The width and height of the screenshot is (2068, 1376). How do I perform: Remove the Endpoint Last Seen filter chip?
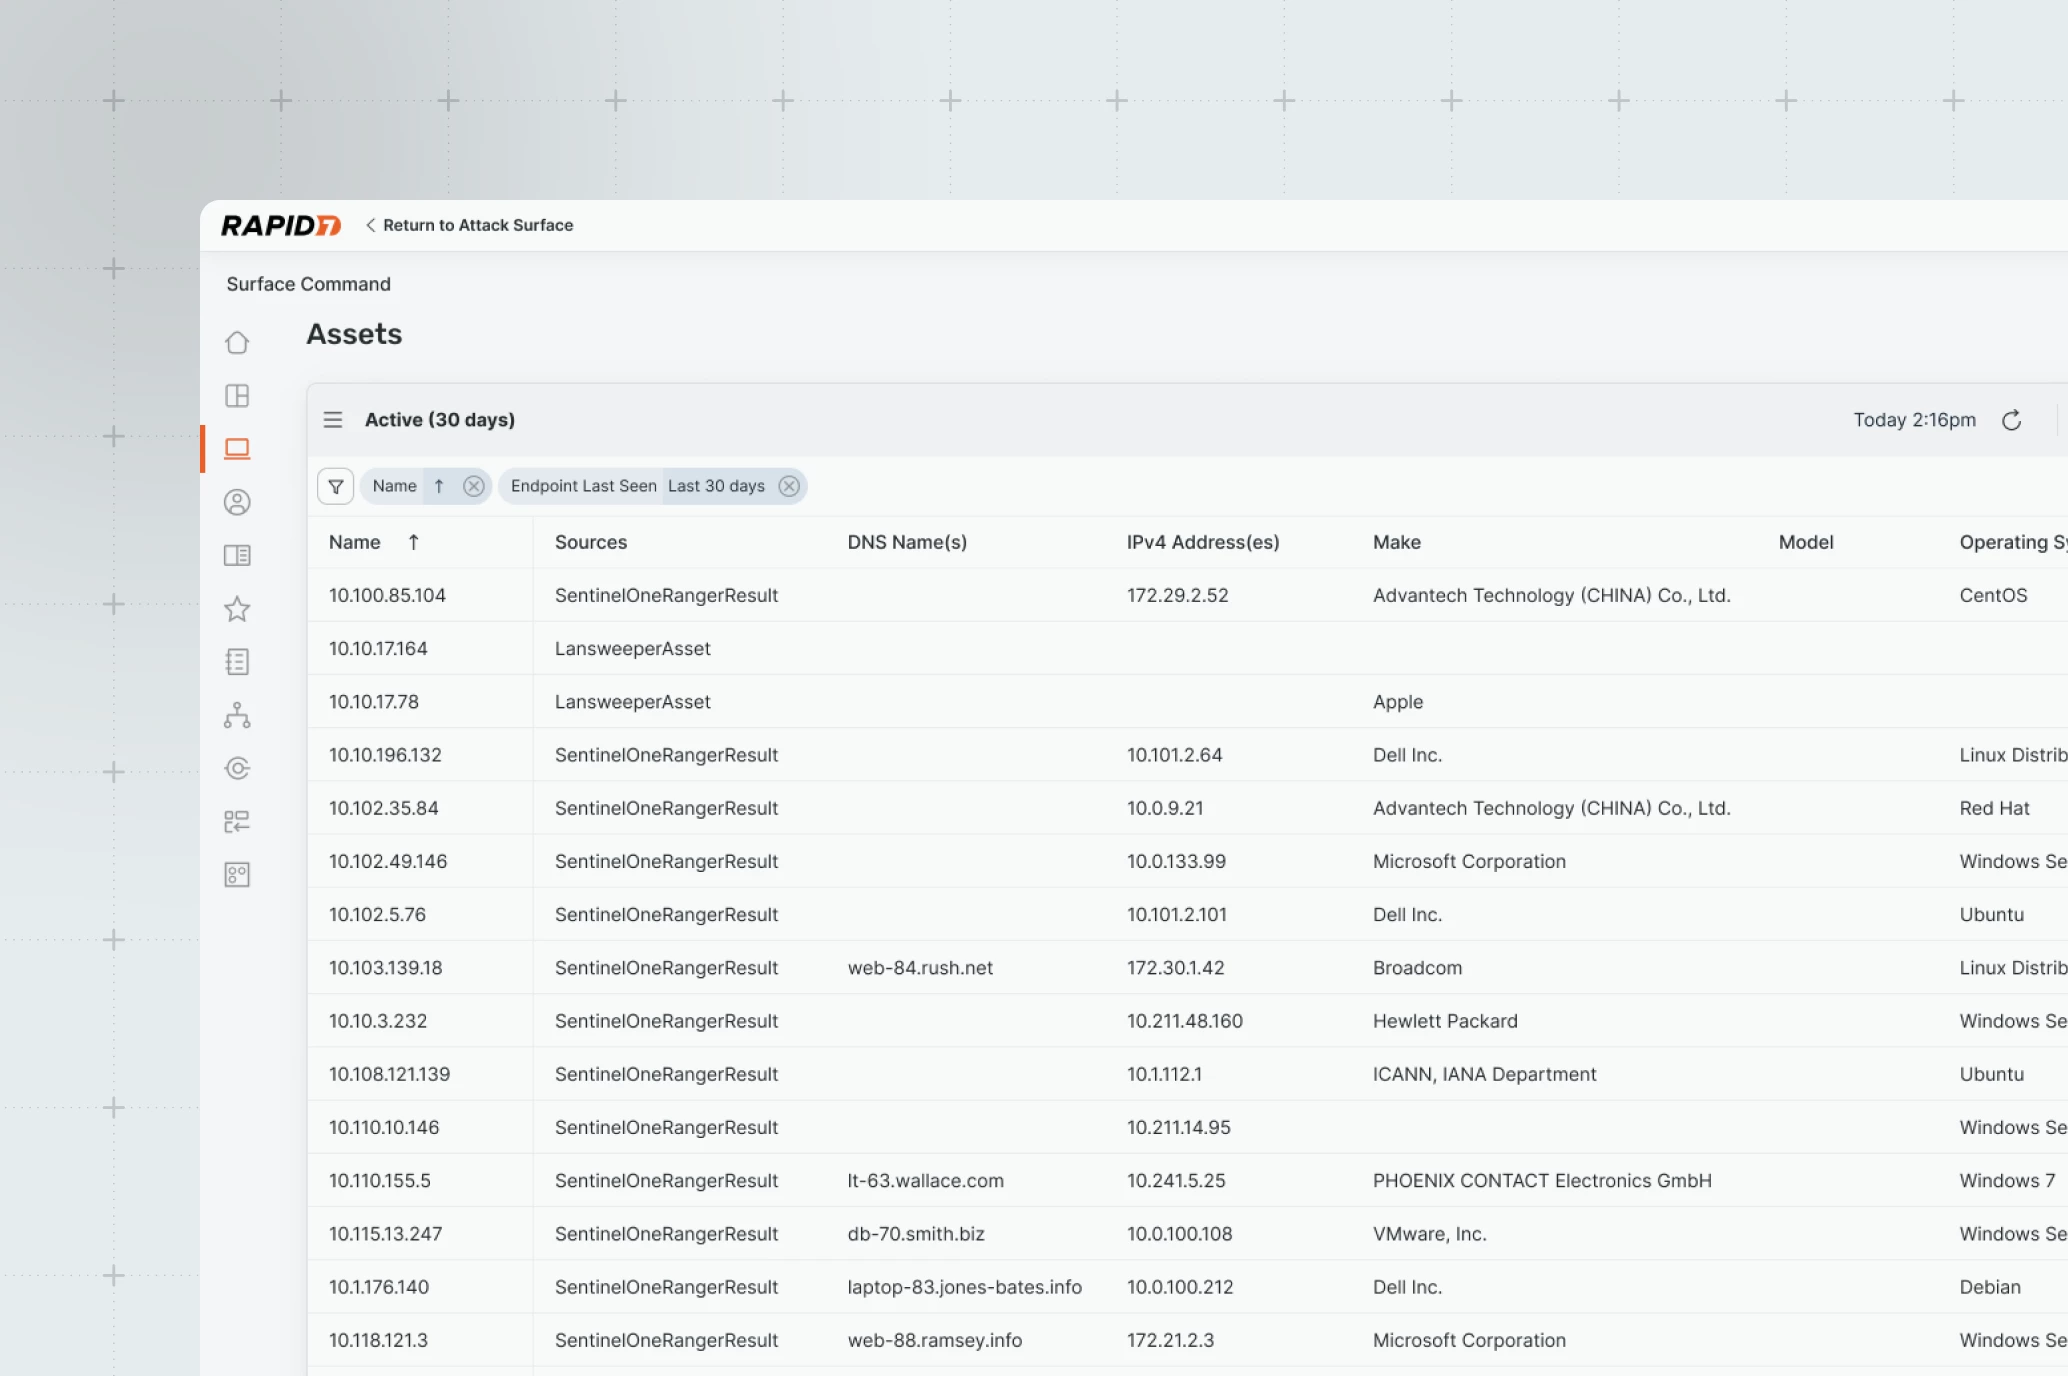click(x=789, y=486)
